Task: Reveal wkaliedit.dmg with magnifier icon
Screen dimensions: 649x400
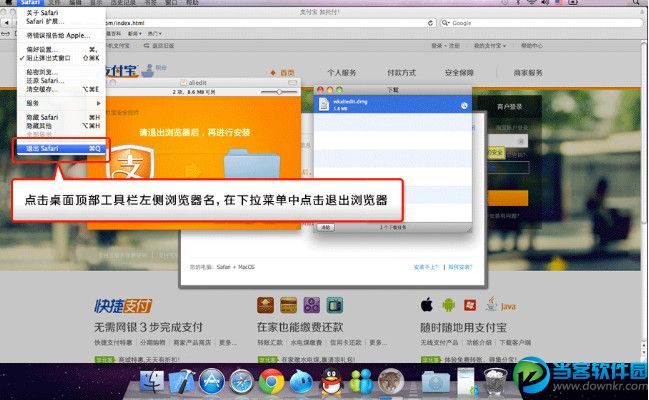Action: coord(464,106)
